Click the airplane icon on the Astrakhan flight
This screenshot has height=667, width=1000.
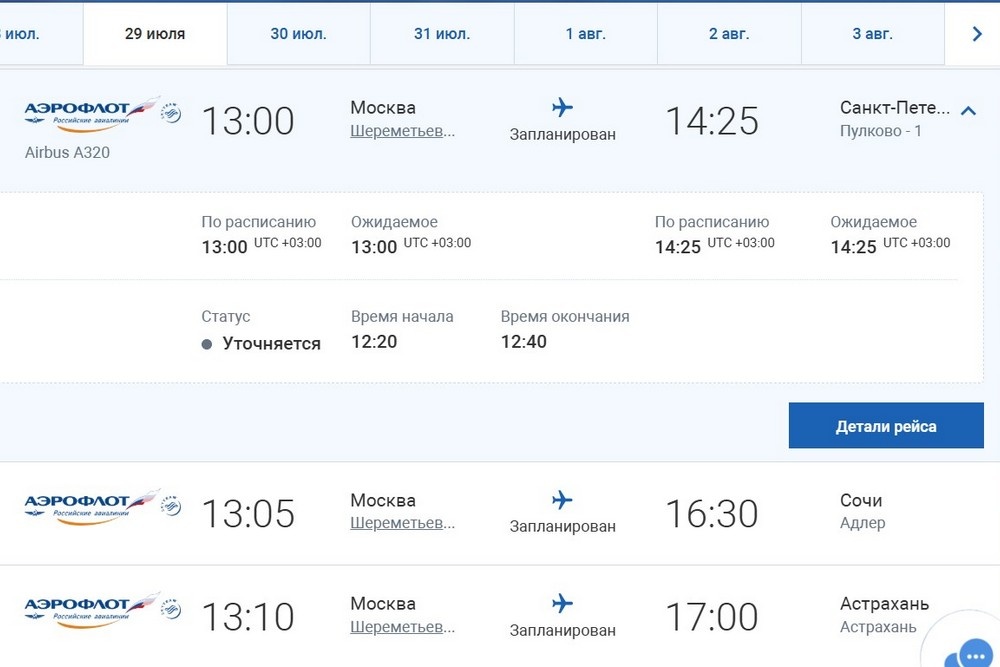pyautogui.click(x=562, y=603)
